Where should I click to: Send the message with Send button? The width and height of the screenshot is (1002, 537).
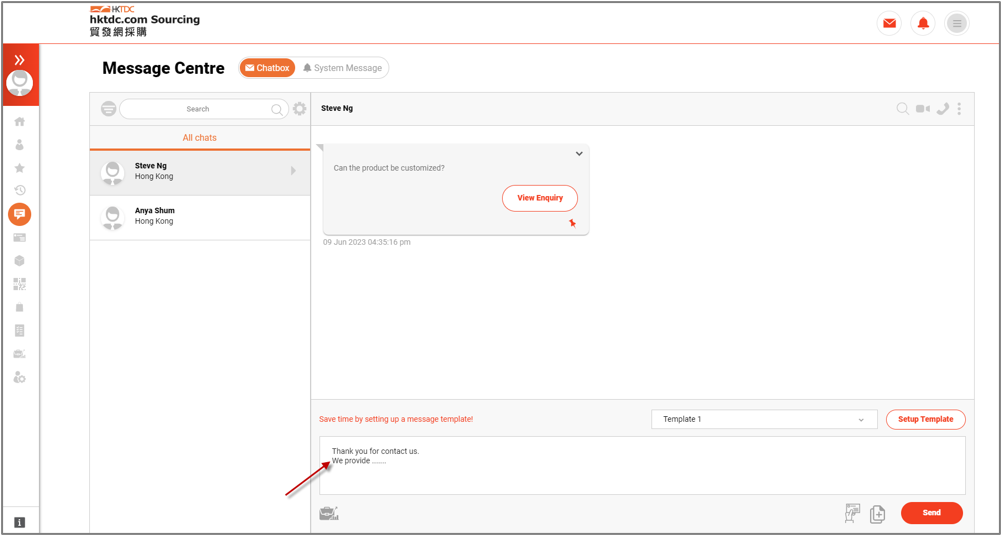tap(932, 513)
